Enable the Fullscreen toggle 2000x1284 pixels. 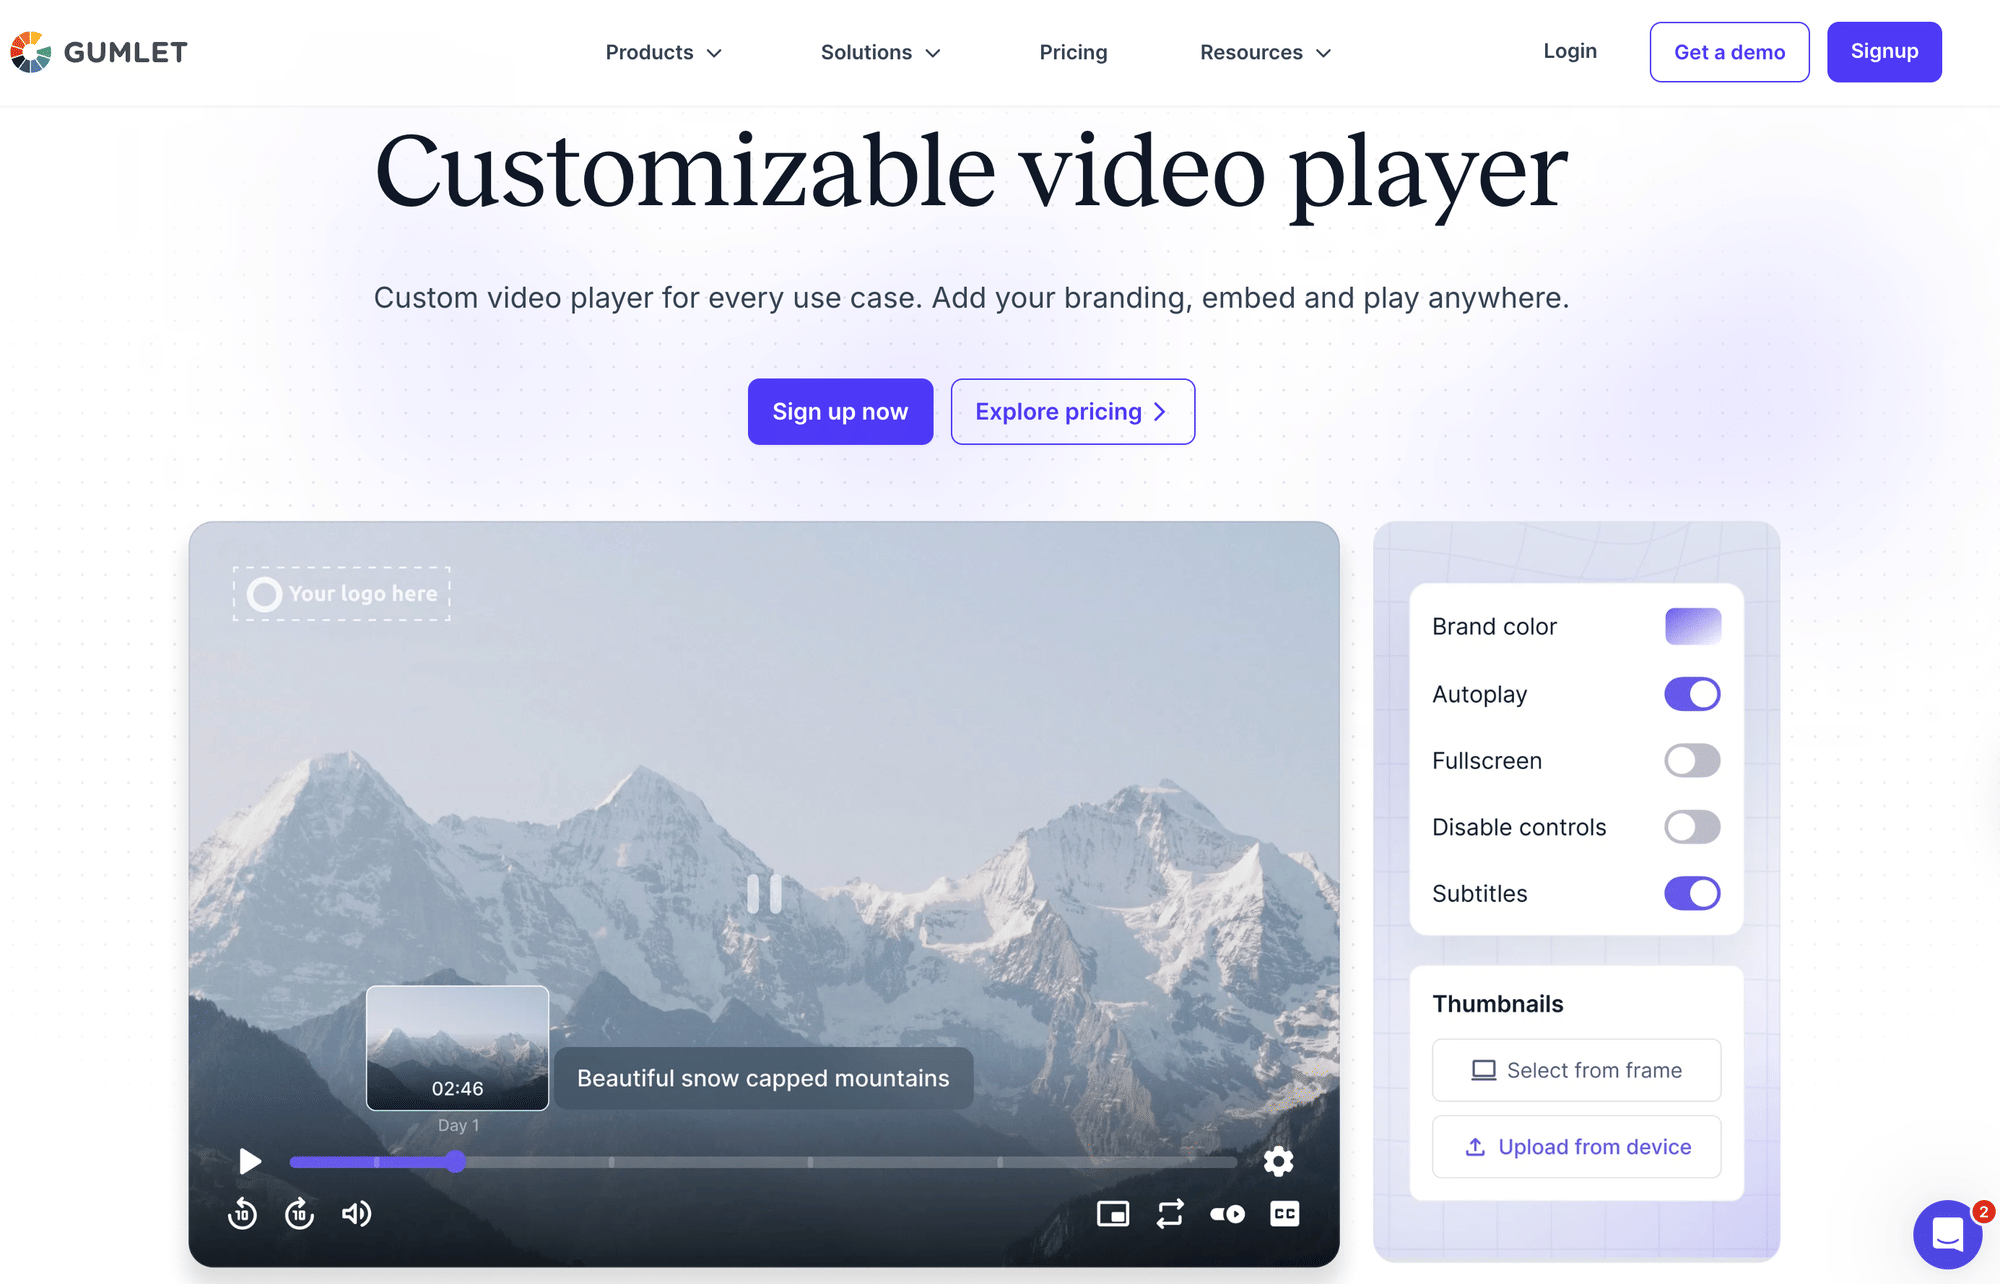click(1692, 761)
